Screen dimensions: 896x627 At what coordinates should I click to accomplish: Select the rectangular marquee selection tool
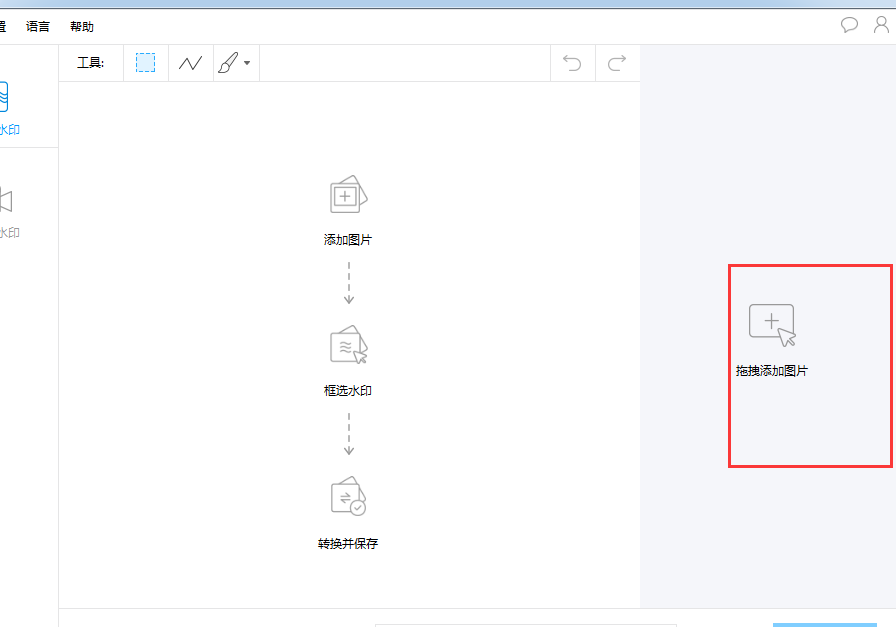[x=145, y=62]
